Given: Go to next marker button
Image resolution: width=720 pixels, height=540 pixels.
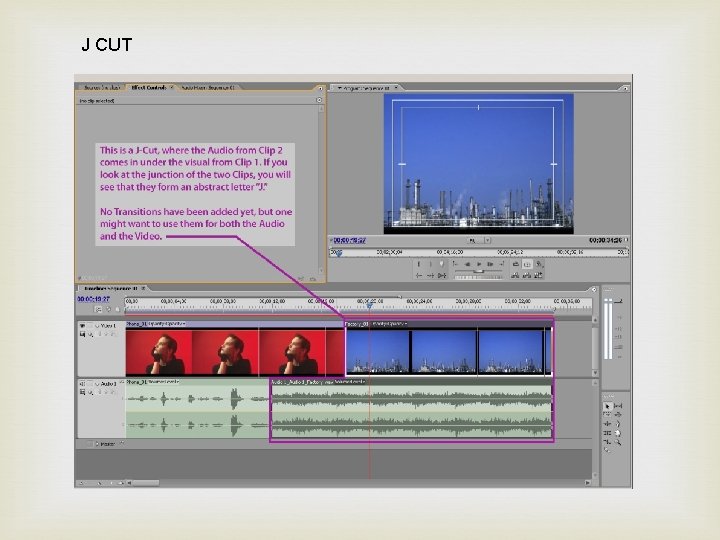Looking at the screenshot, I should pos(502,264).
